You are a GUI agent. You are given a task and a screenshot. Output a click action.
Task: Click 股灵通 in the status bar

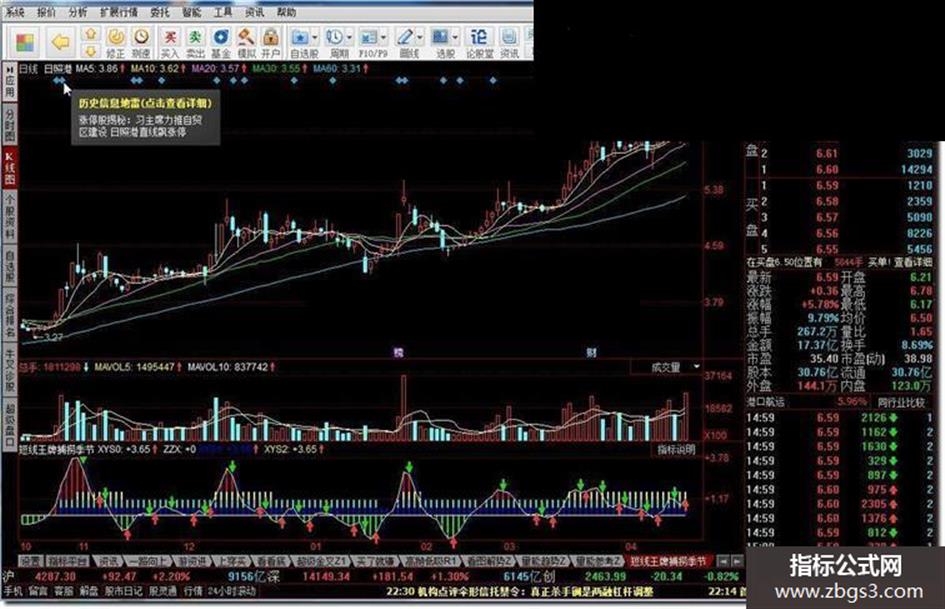163,592
